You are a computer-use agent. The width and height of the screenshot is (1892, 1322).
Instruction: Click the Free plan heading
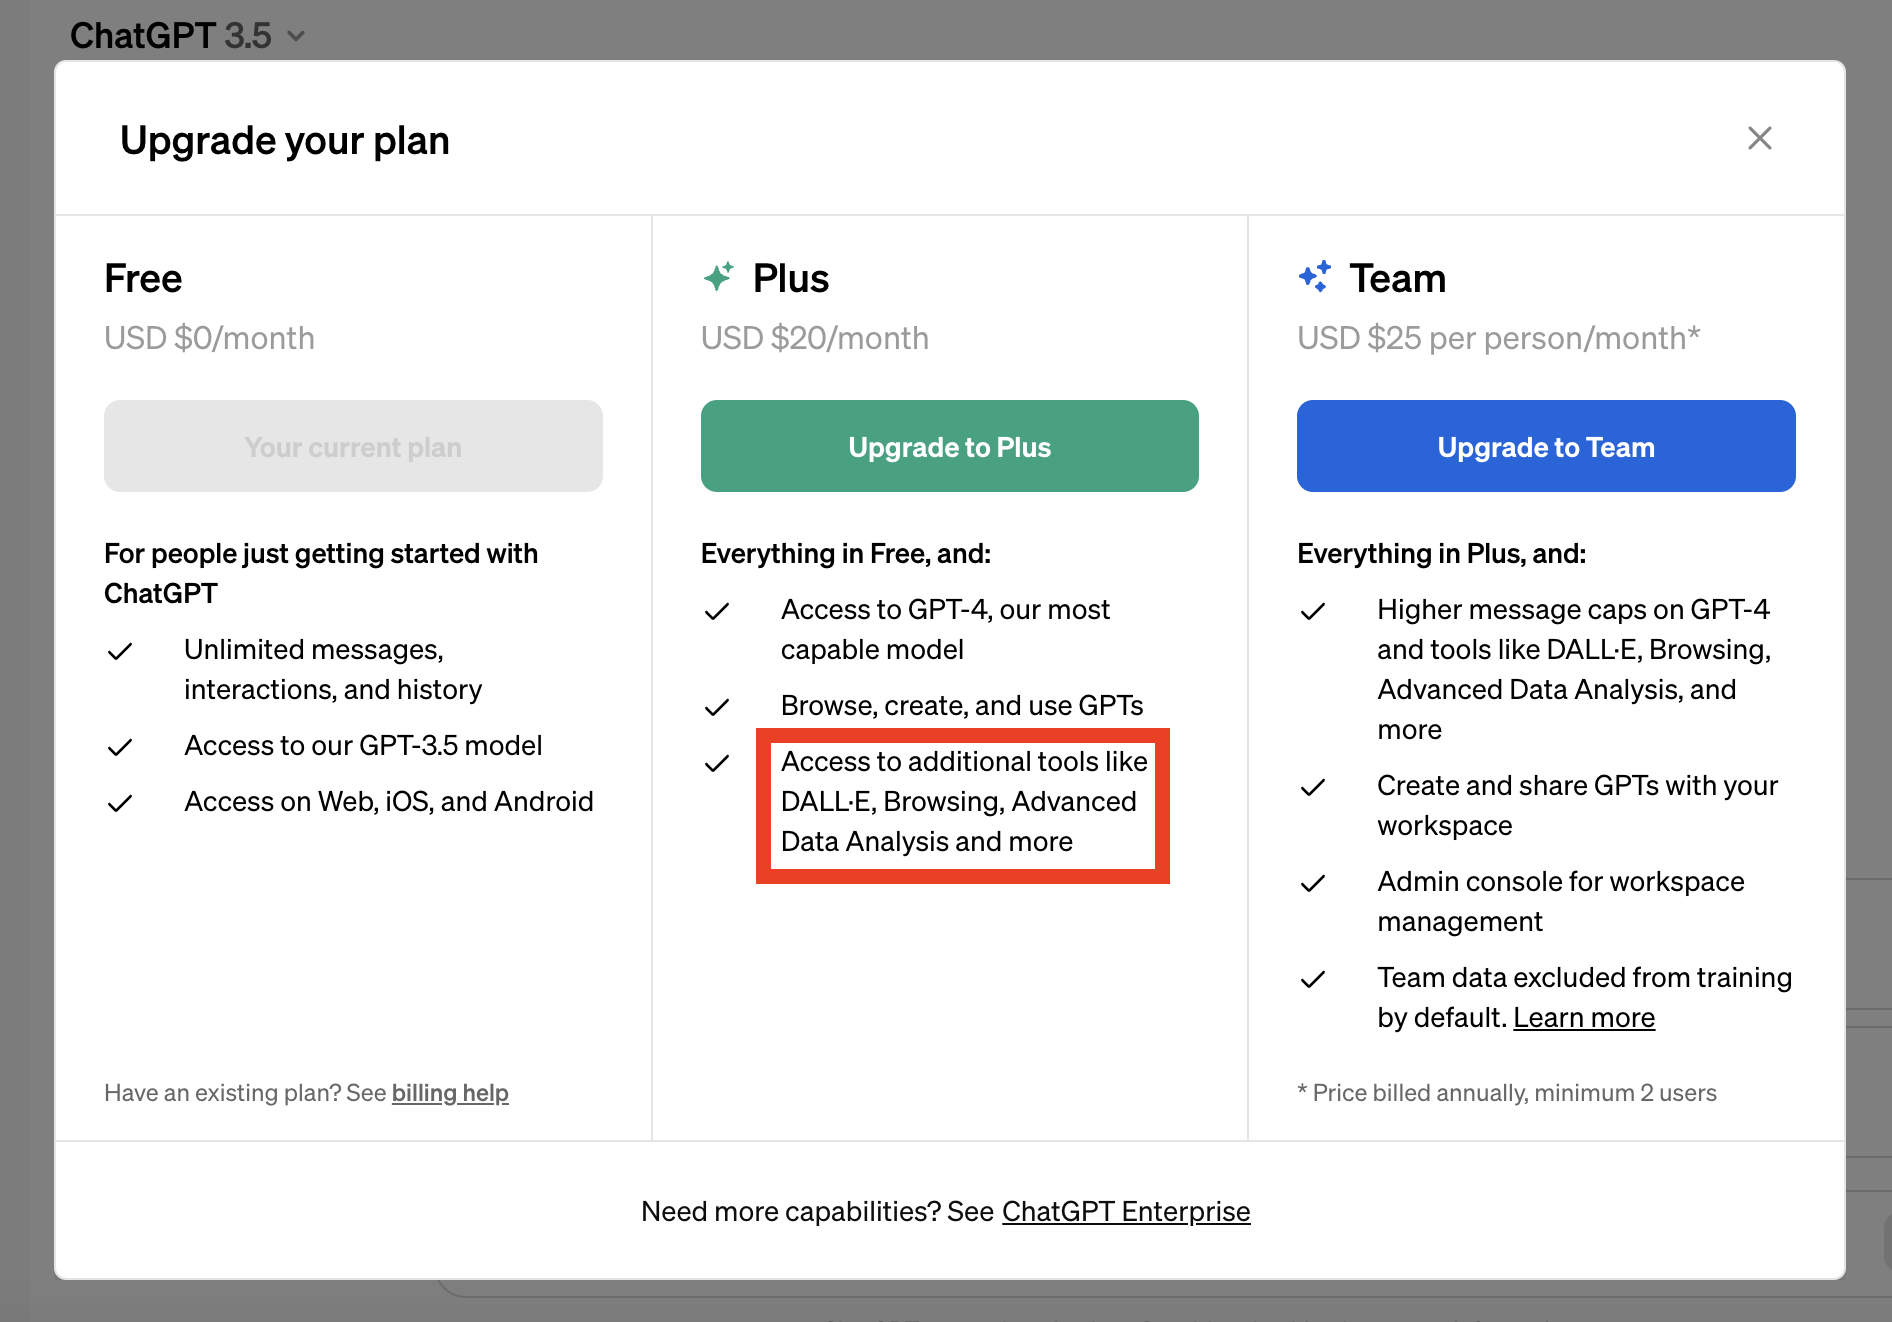click(143, 278)
